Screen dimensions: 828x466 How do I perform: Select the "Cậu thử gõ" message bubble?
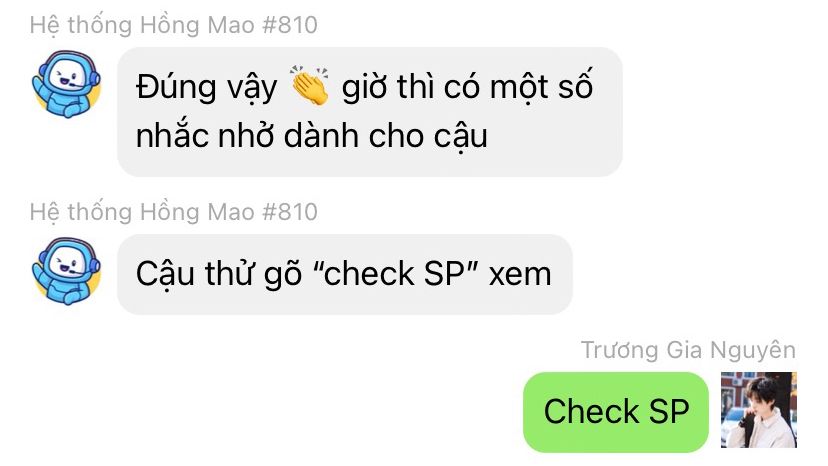pyautogui.click(x=345, y=274)
